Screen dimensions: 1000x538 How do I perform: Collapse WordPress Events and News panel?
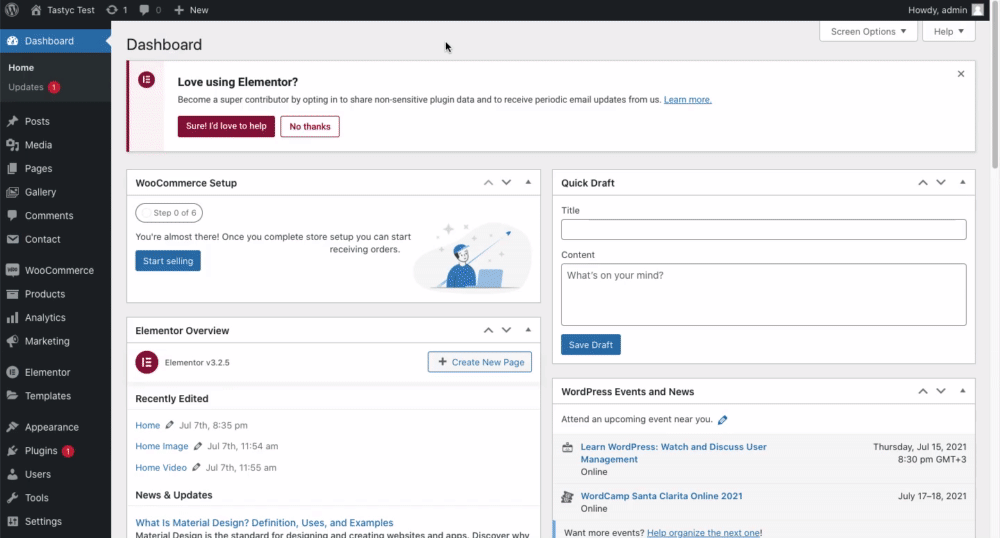click(962, 391)
